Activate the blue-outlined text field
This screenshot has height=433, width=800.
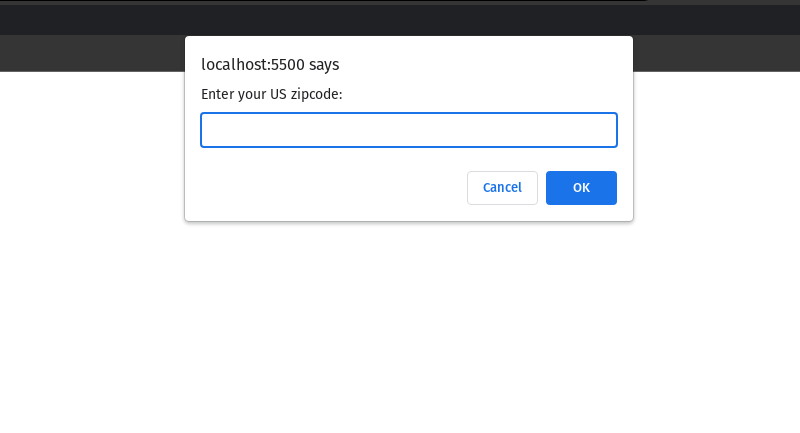pyautogui.click(x=409, y=130)
